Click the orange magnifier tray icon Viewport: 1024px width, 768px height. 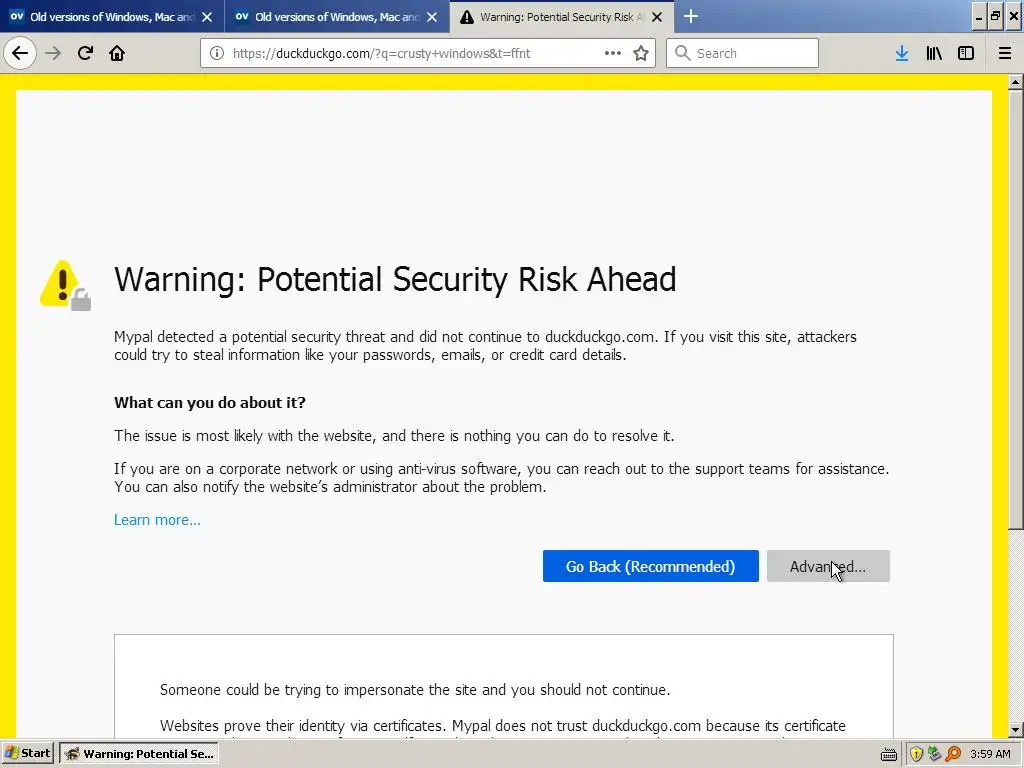pos(953,754)
